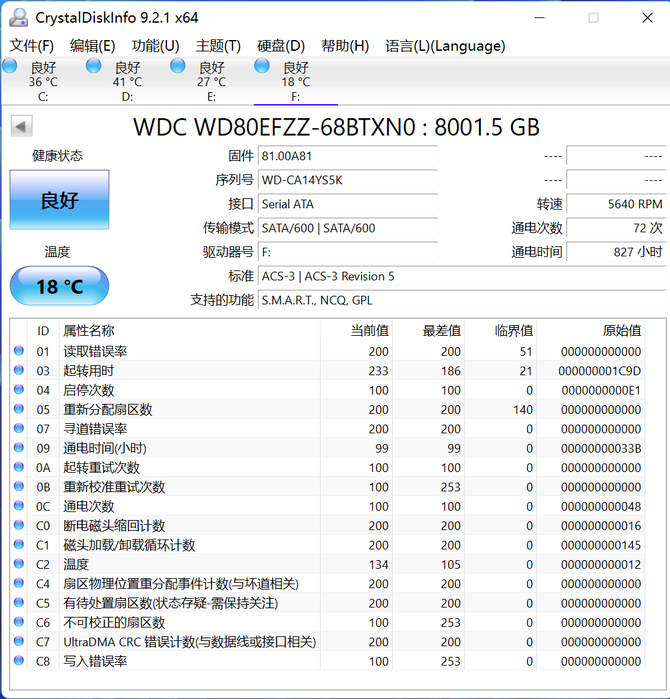Viewport: 670px width, 699px height.
Task: Click status dot for C2 温度
Action: click(19, 564)
